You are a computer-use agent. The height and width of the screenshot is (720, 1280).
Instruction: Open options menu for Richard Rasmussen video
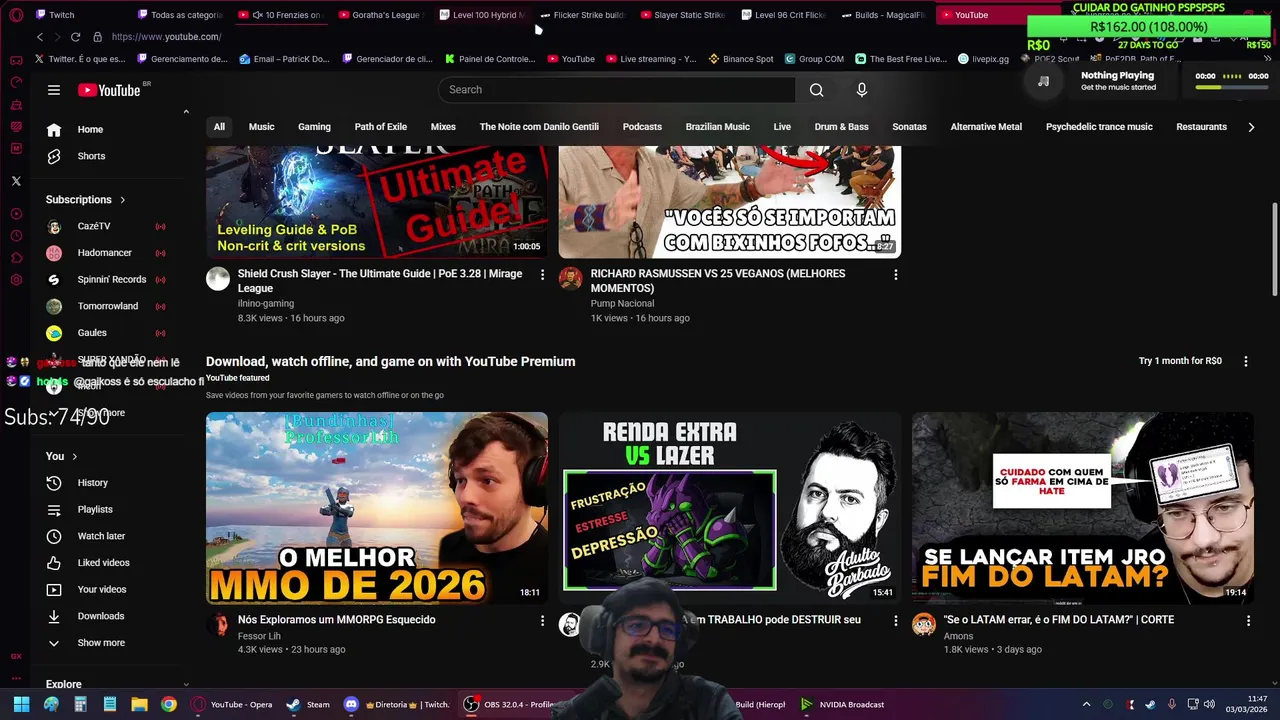[x=895, y=274]
